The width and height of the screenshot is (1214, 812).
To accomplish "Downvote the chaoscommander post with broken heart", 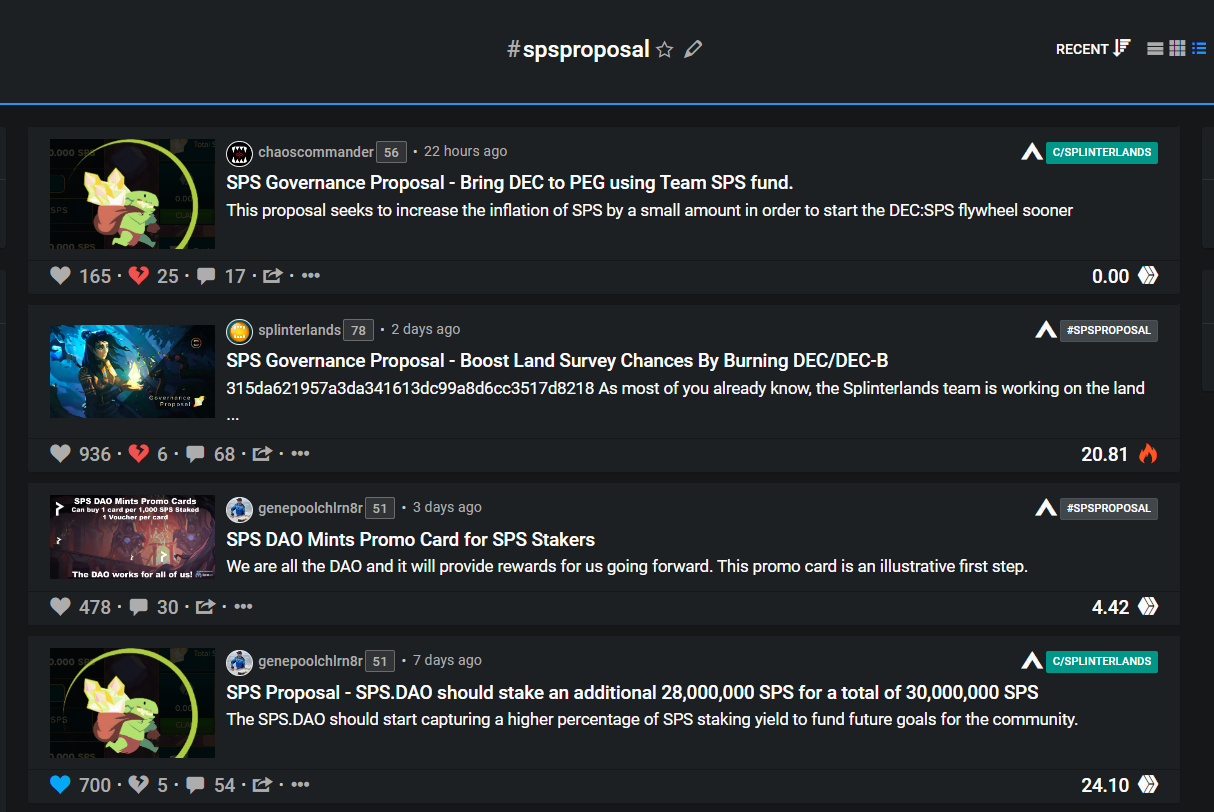I will 139,276.
